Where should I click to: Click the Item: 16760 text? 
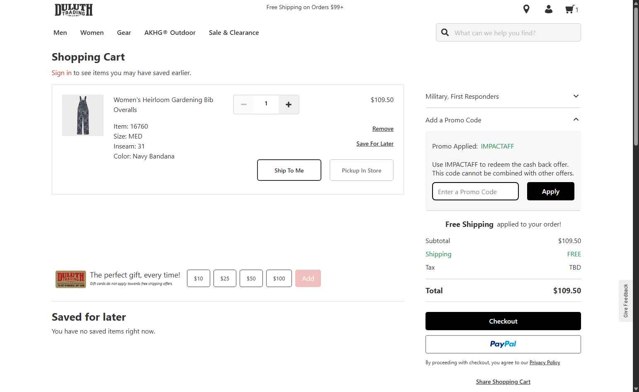[x=131, y=126]
